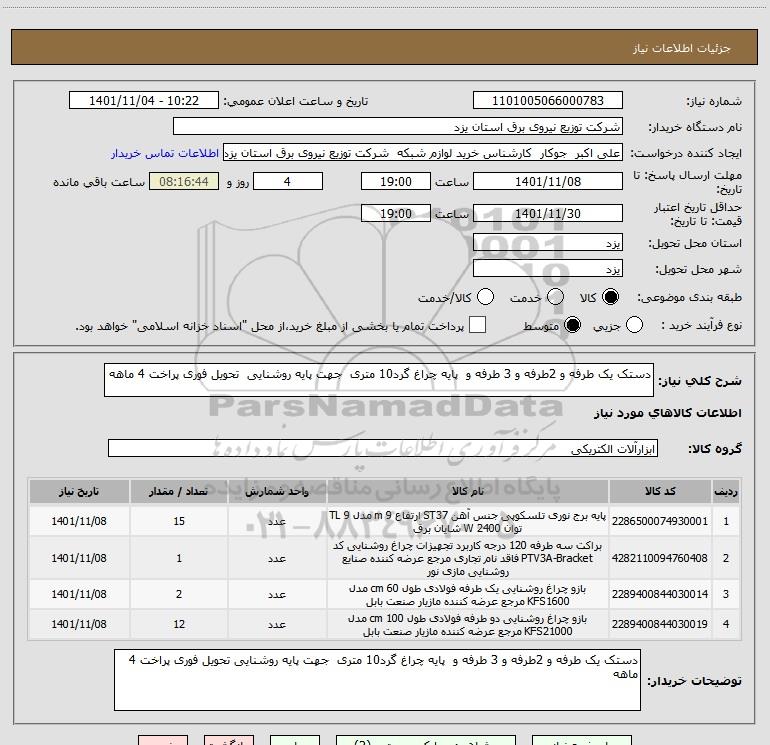Click the 19:00 time field beside 1401/11/08
Image resolution: width=770 pixels, height=745 pixels.
pyautogui.click(x=396, y=182)
